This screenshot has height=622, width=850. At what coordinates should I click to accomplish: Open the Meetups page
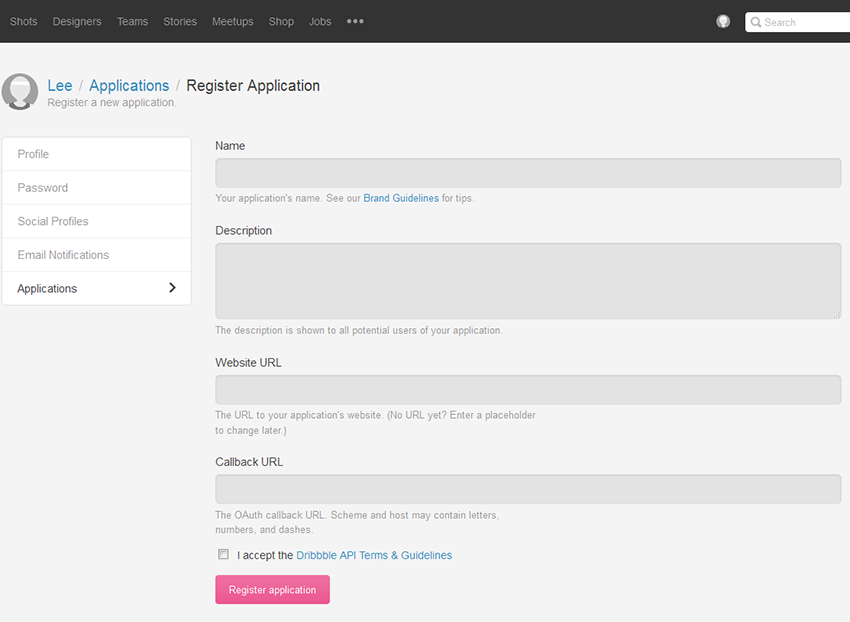233,21
